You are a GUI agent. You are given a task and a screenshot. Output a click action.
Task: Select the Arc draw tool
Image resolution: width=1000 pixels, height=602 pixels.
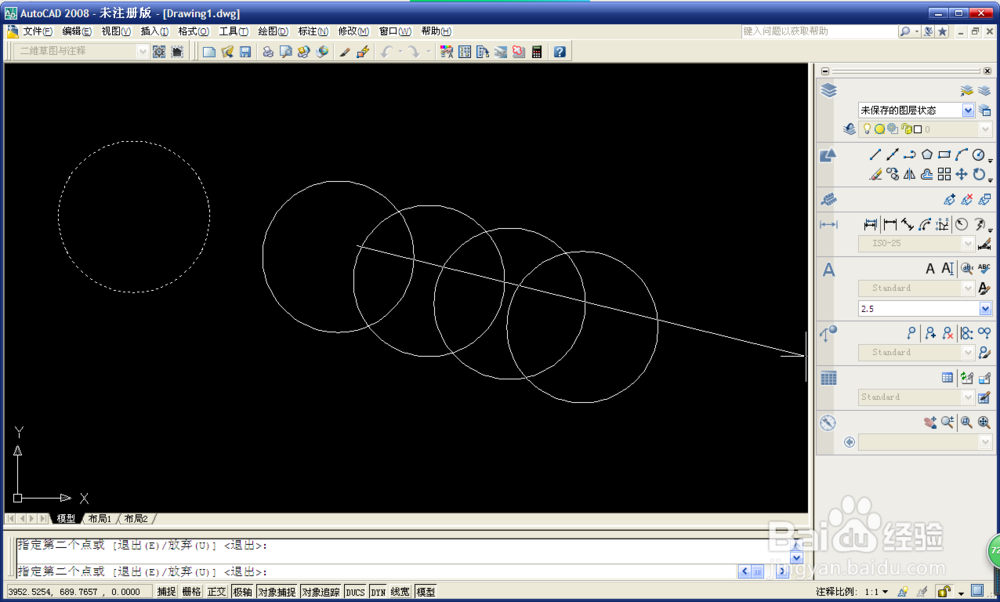coord(962,154)
